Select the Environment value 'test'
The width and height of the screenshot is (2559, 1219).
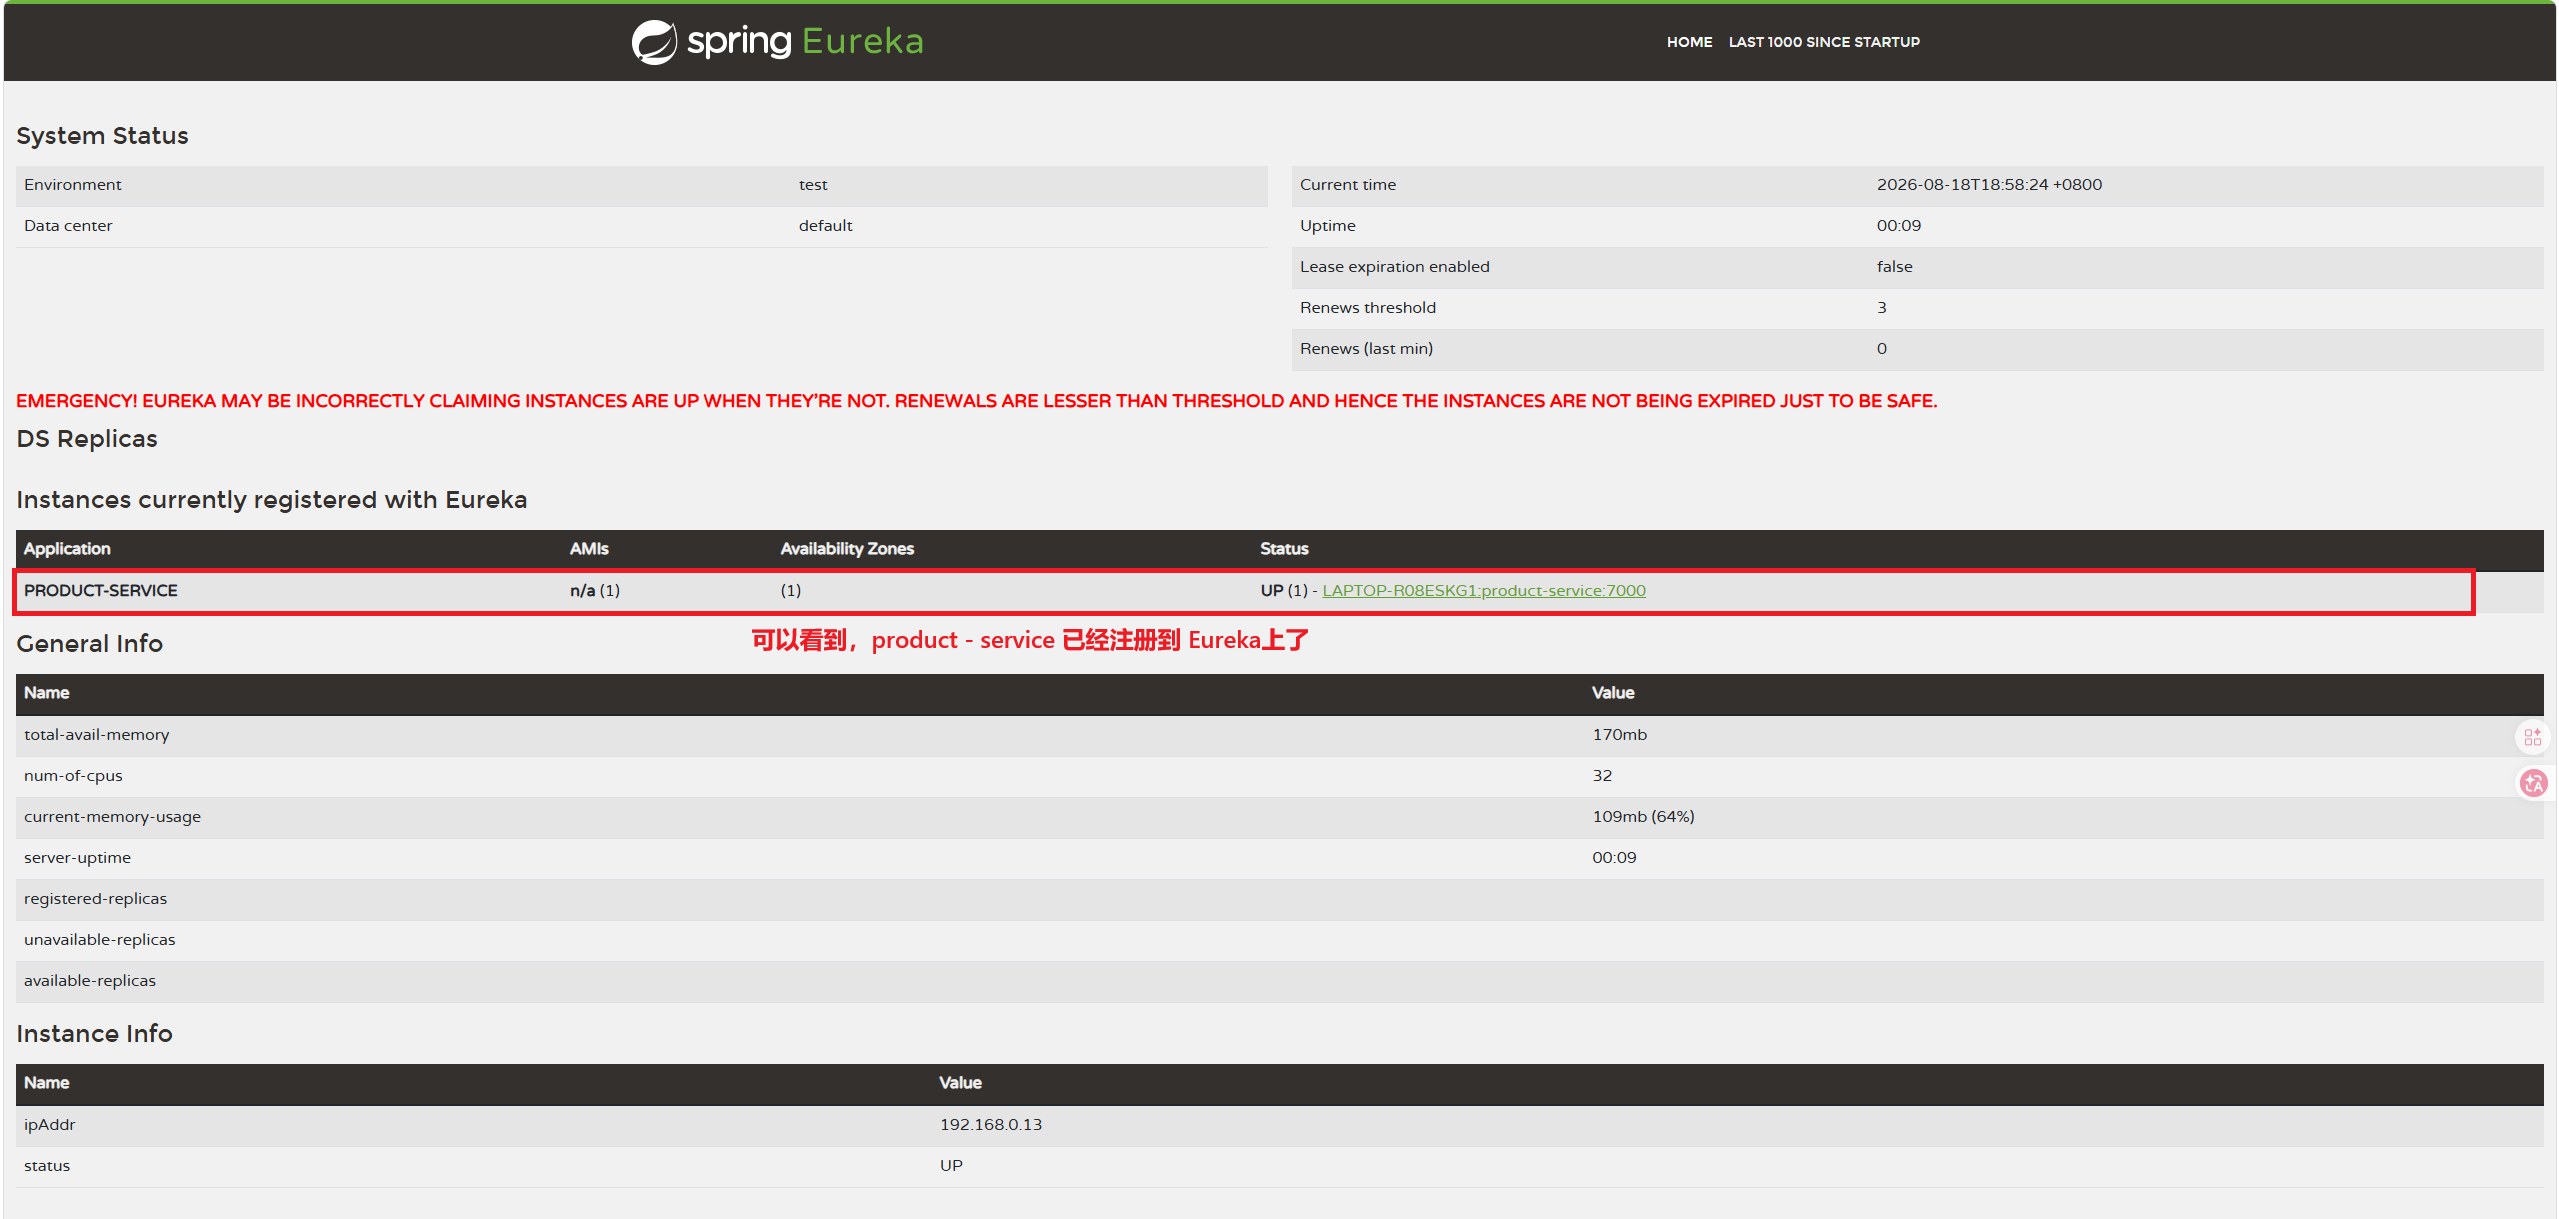[813, 185]
